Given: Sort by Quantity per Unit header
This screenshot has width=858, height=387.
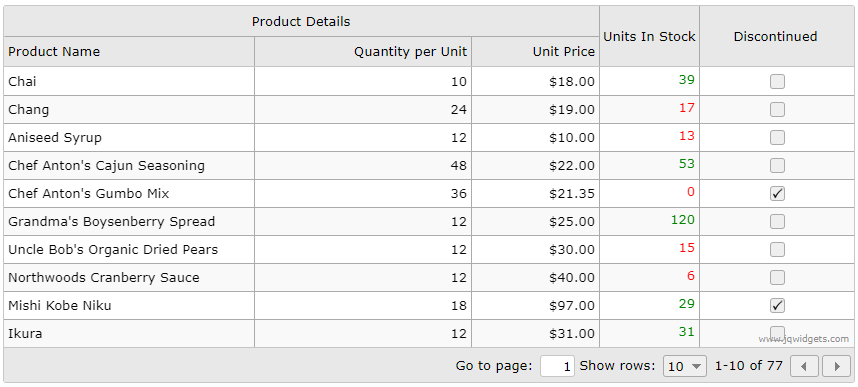Looking at the screenshot, I should coord(363,52).
